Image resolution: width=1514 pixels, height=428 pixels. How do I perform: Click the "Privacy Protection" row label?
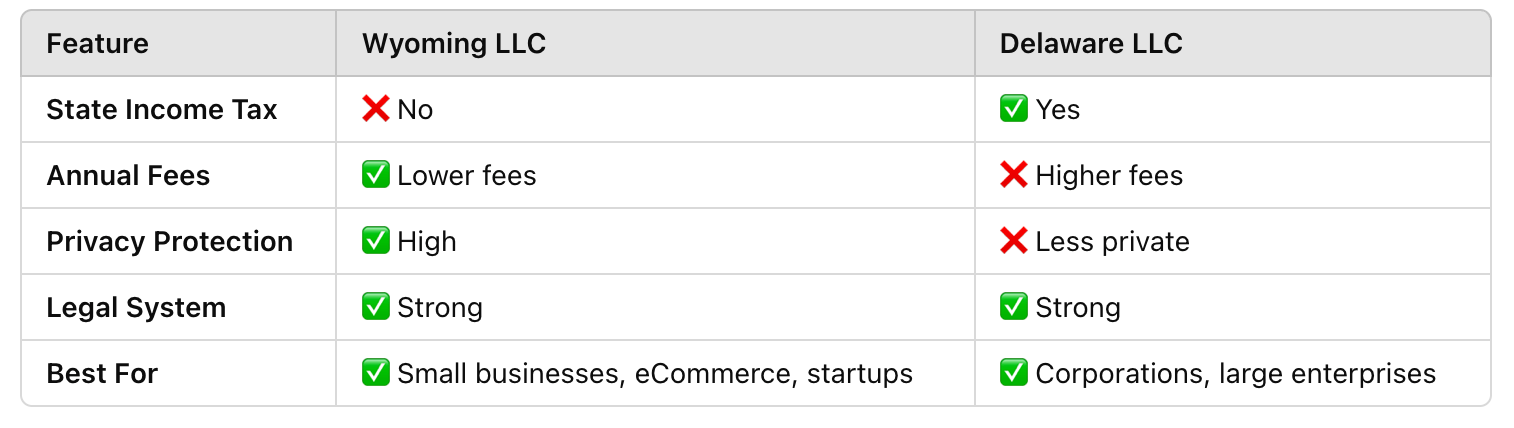coord(170,241)
